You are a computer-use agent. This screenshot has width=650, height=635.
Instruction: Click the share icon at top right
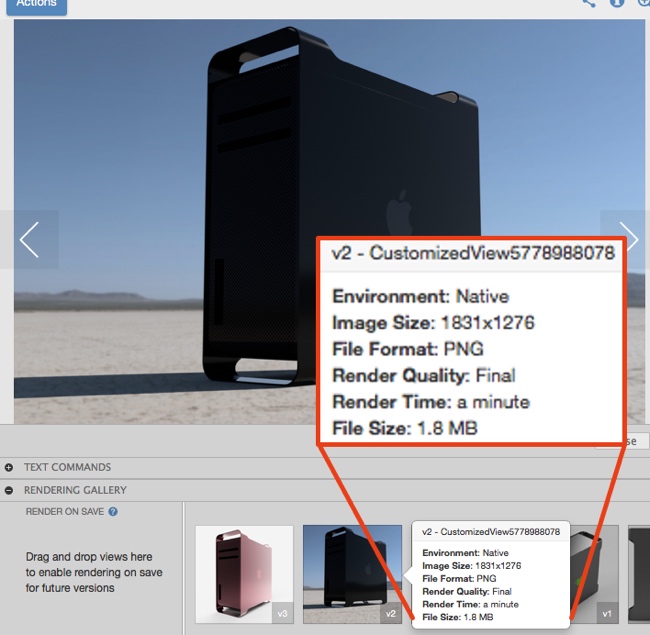click(589, 3)
